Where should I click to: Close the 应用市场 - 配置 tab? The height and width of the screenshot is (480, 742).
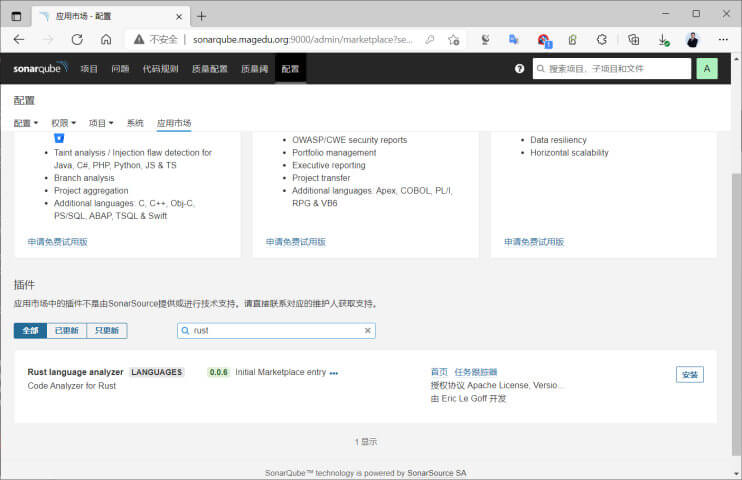point(179,17)
